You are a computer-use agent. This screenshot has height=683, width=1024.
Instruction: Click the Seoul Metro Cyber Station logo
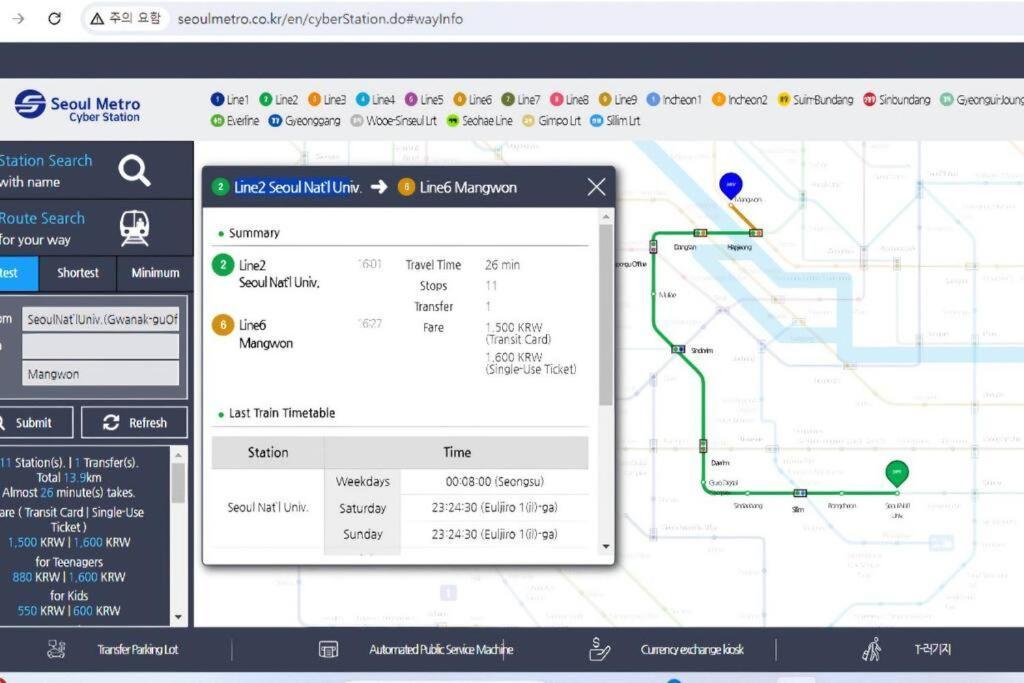[x=77, y=106]
